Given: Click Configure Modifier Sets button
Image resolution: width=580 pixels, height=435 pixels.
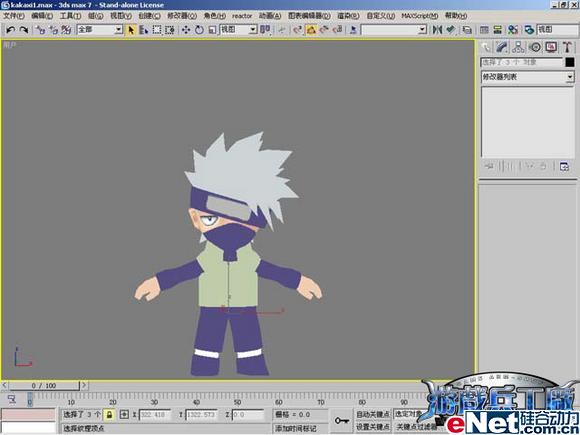Looking at the screenshot, I should (564, 166).
